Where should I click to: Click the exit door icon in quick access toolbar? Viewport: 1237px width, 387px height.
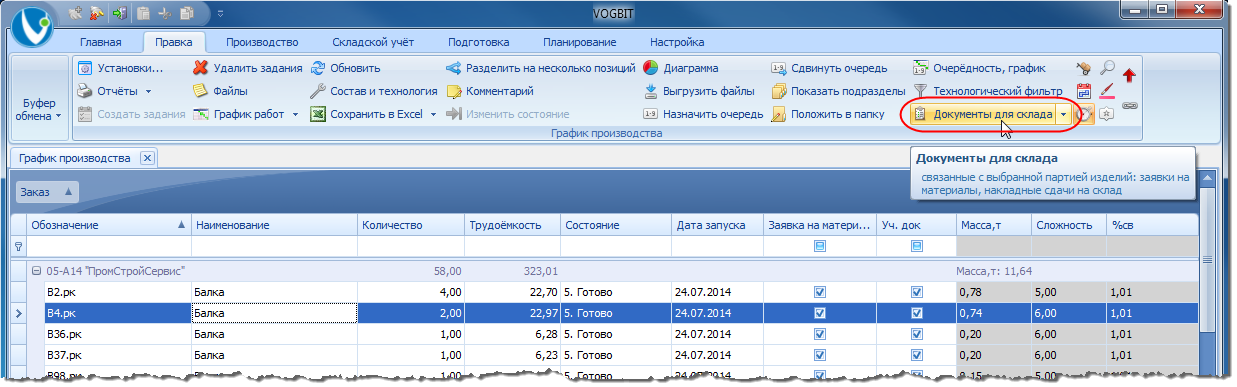tap(121, 14)
